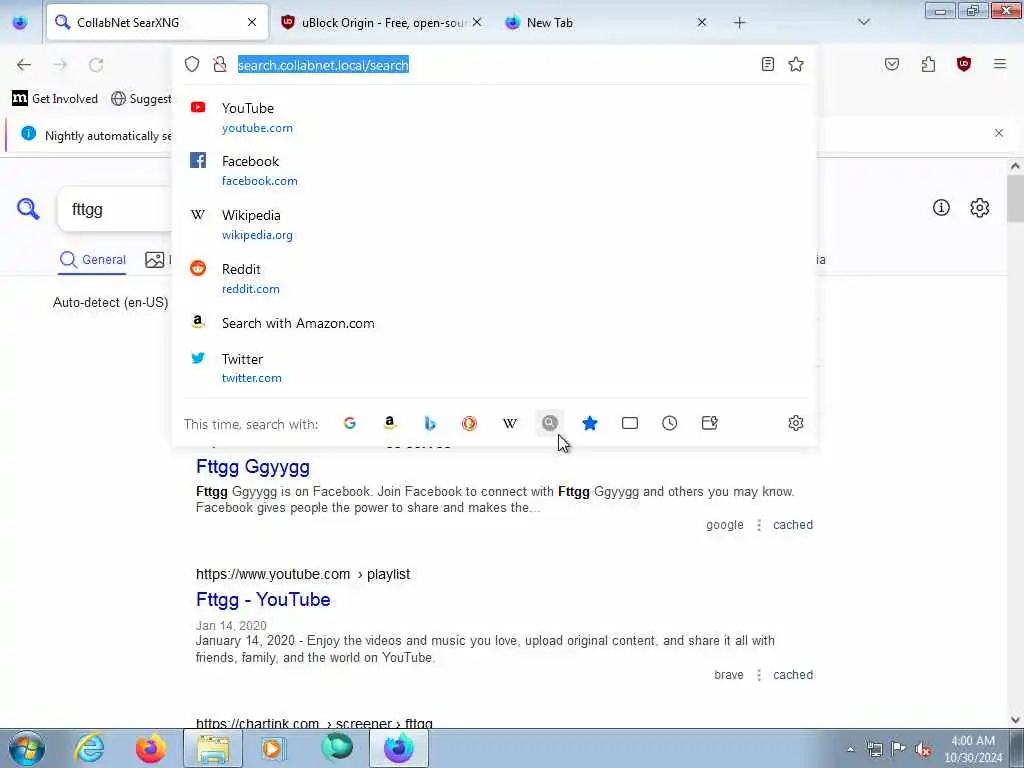Choose Reddit suggestion in urlbar
This screenshot has height=768, width=1024.
coord(493,279)
